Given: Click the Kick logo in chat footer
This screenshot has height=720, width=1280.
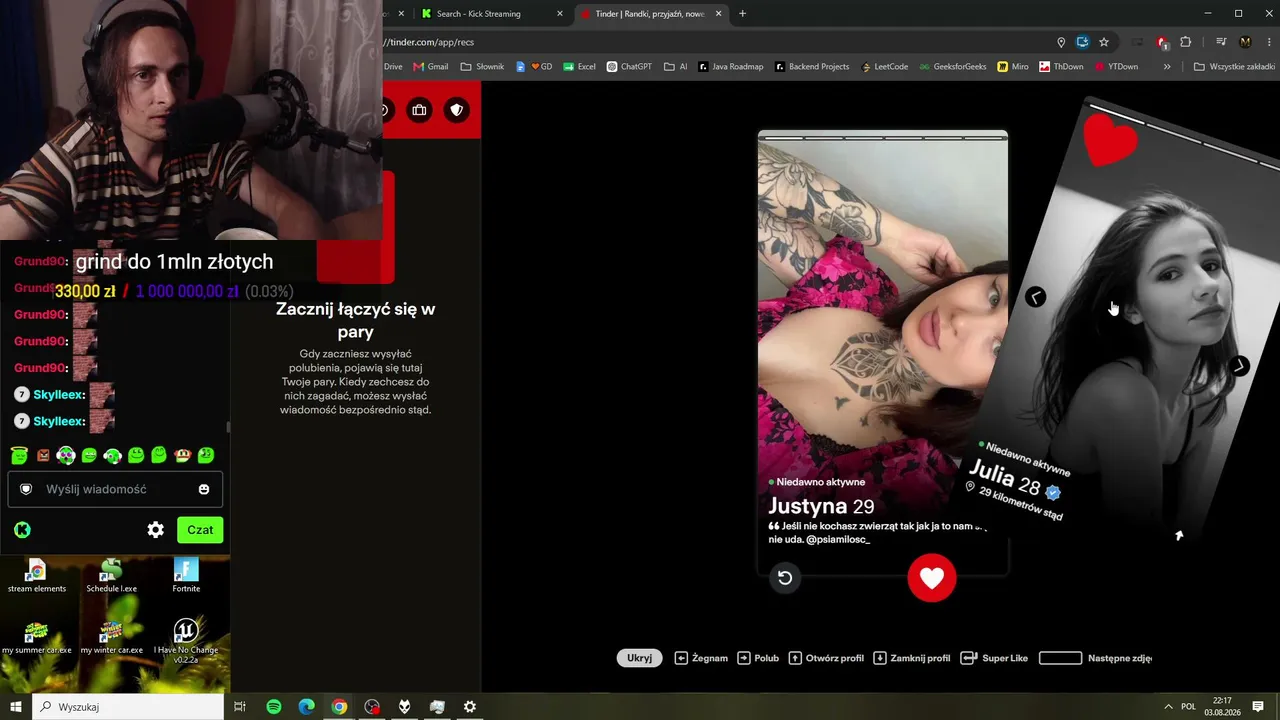Looking at the screenshot, I should pos(22,530).
